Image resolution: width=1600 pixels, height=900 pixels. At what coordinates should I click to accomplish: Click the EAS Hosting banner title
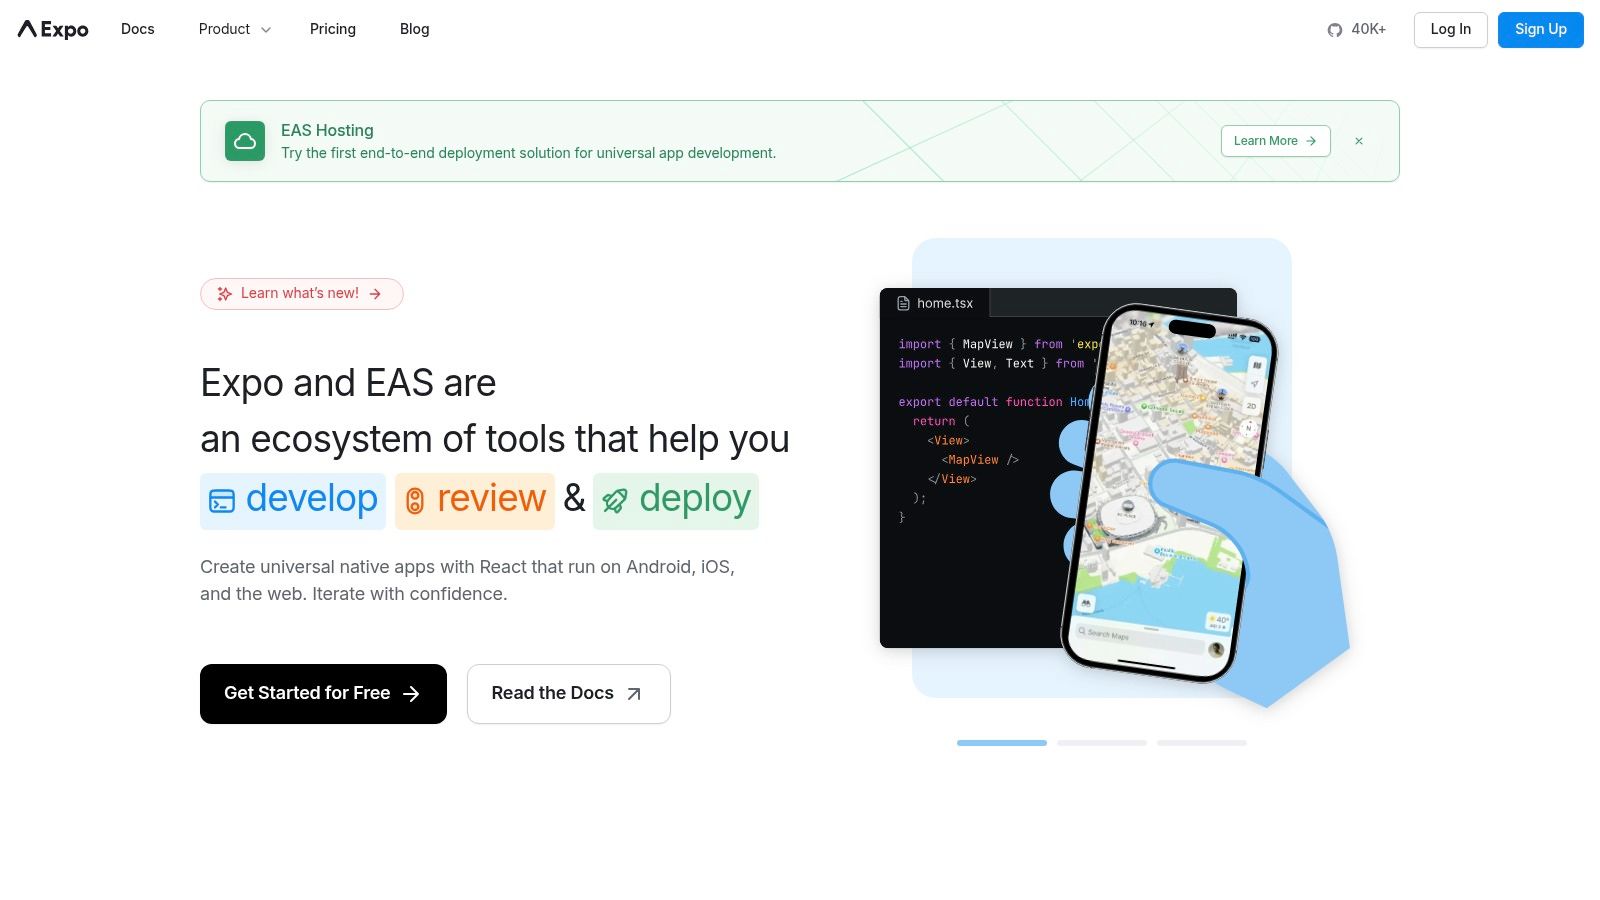pyautogui.click(x=327, y=130)
